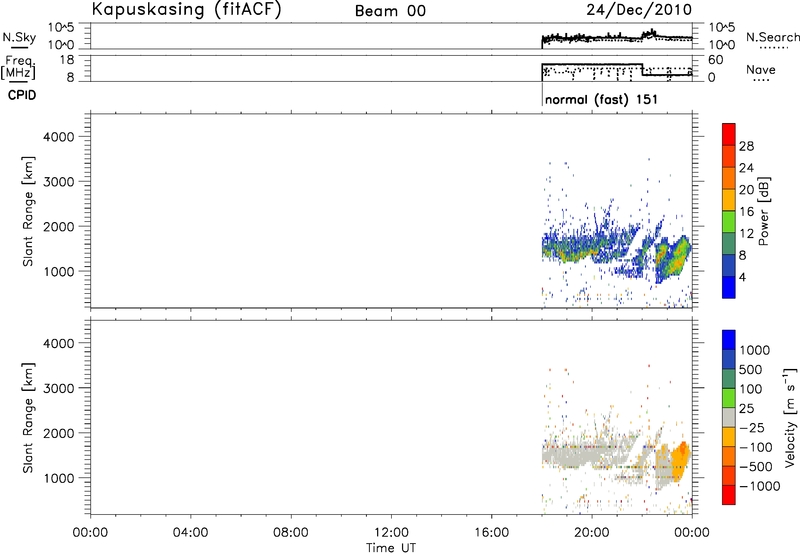Click the "28" label on Power colour bar
The width and height of the screenshot is (800, 554).
tap(746, 146)
